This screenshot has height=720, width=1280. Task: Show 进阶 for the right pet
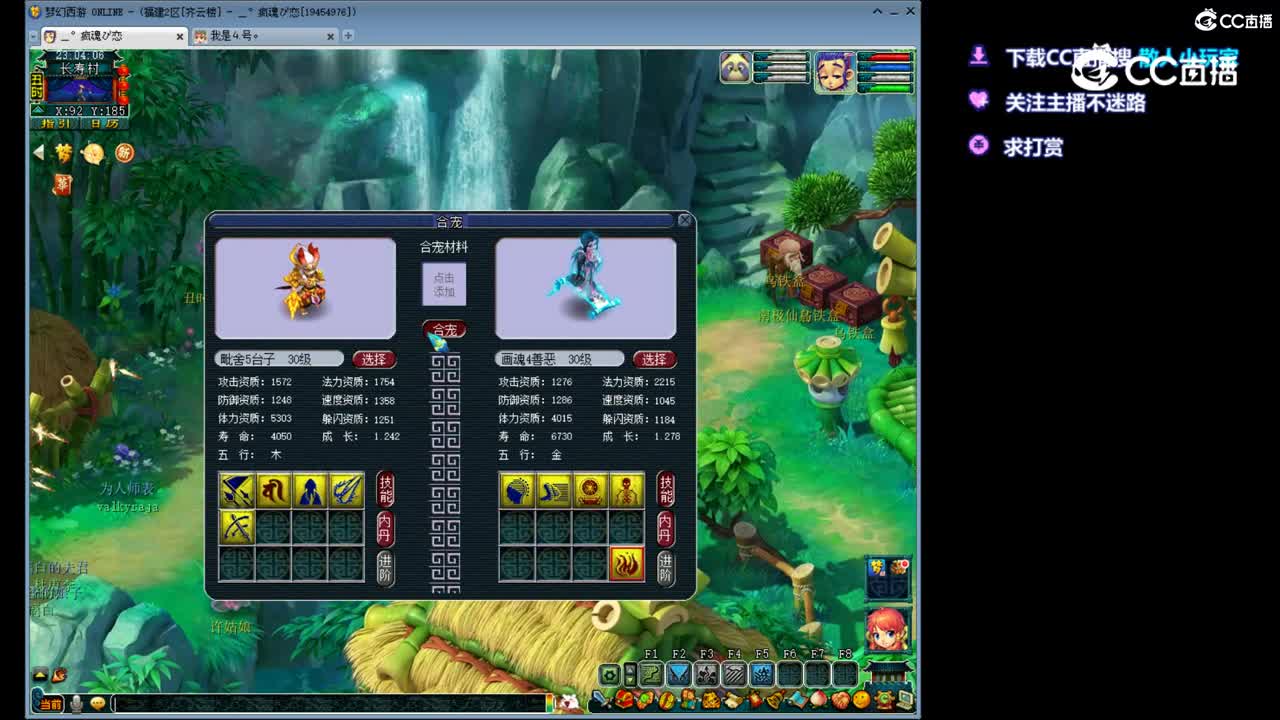click(666, 567)
